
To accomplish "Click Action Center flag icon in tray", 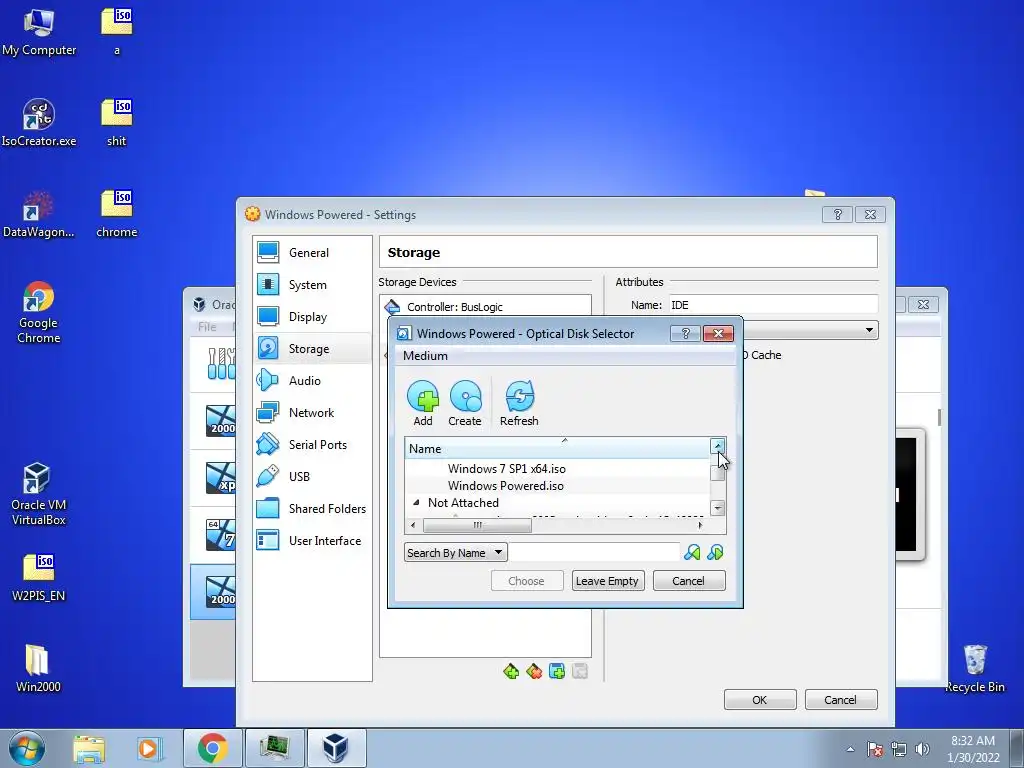I will (x=874, y=749).
